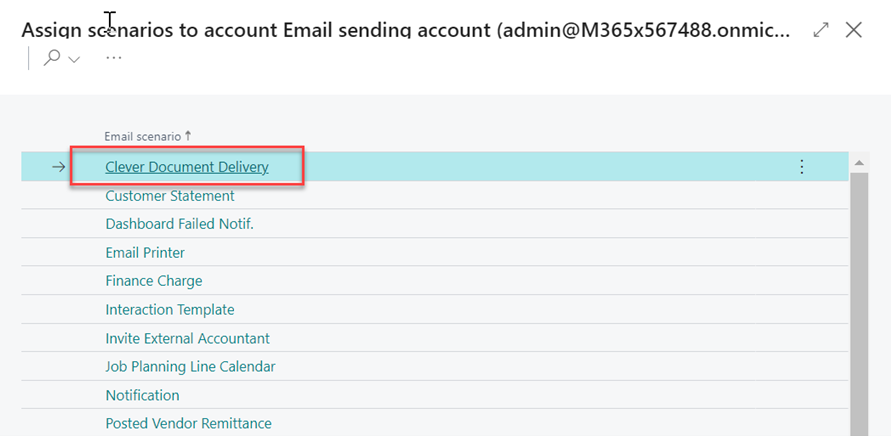Select the Invite External Accountant scenario
The width and height of the screenshot is (891, 436).
pos(188,338)
